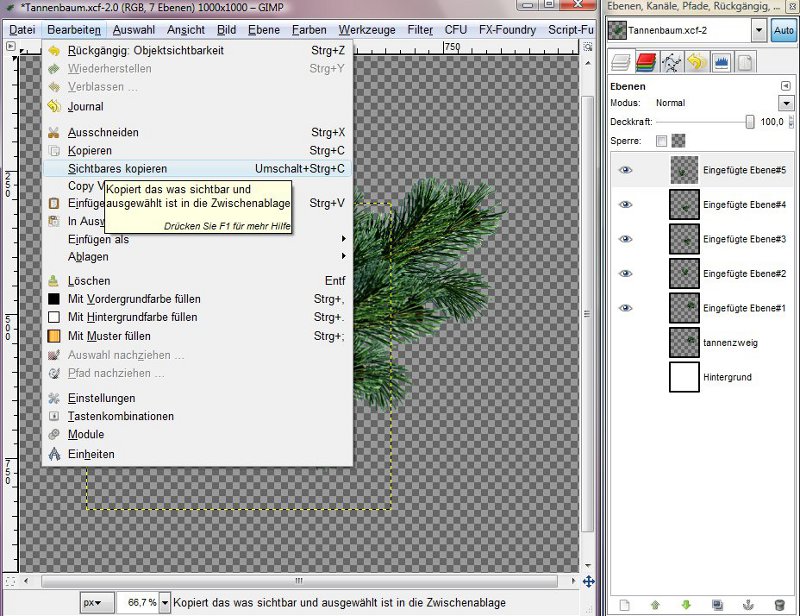Switch to the Paths tab icon
The width and height of the screenshot is (800, 616).
[671, 63]
